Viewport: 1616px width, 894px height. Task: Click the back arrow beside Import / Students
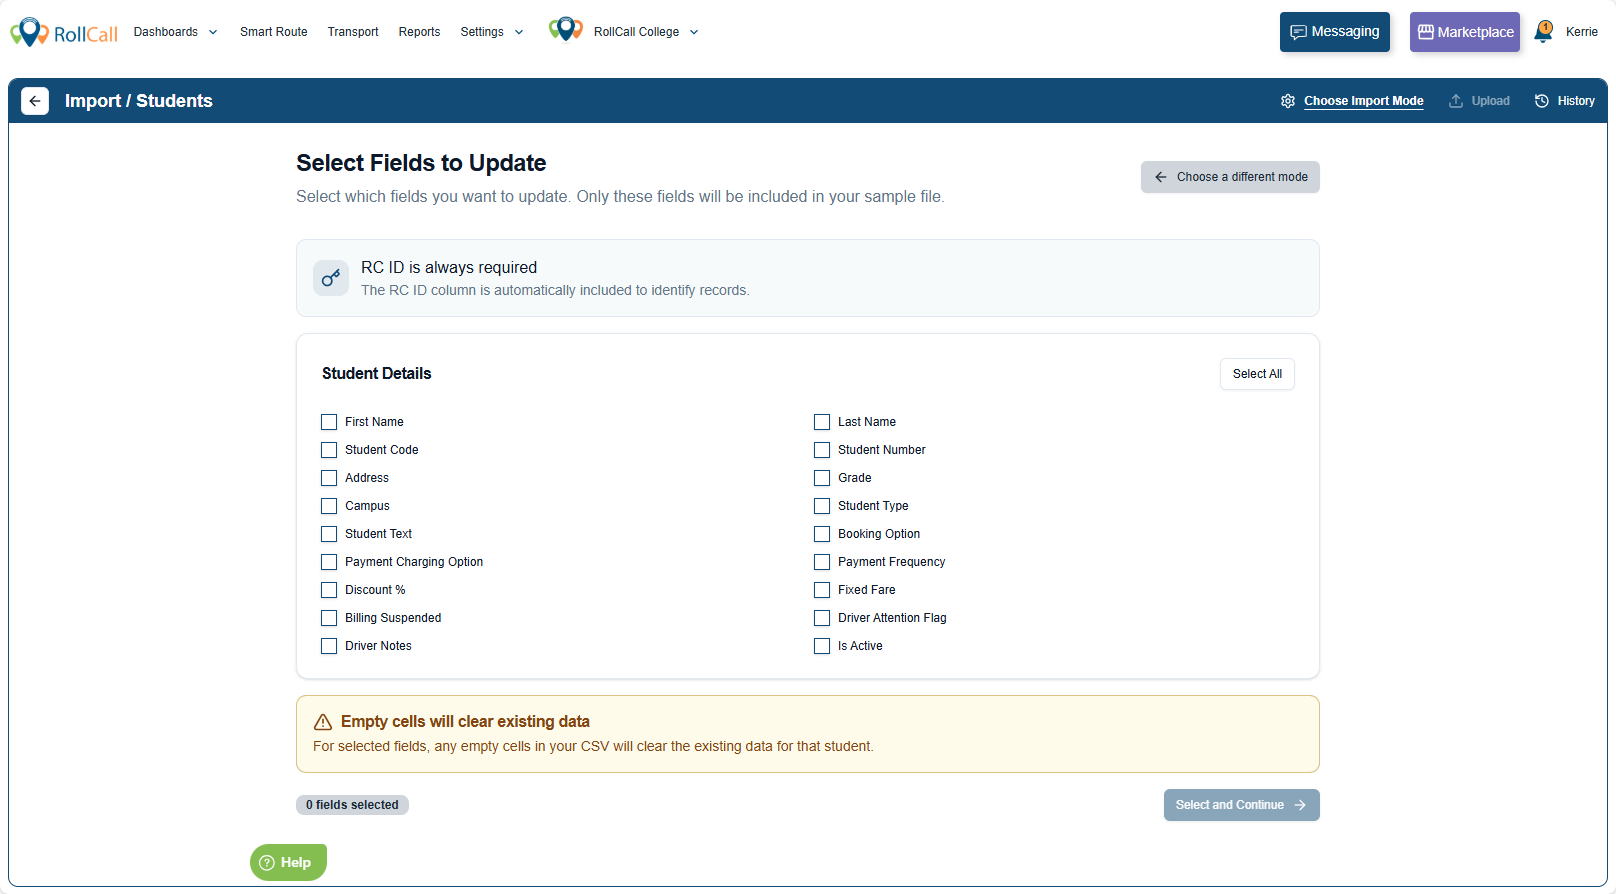click(x=35, y=101)
